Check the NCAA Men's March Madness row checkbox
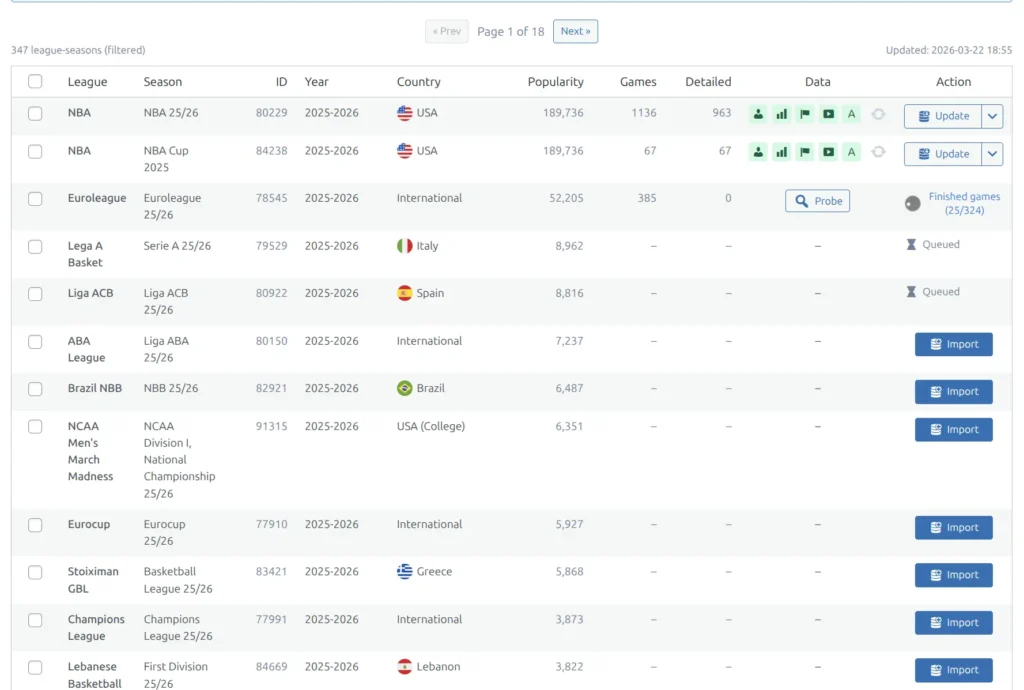 [35, 427]
